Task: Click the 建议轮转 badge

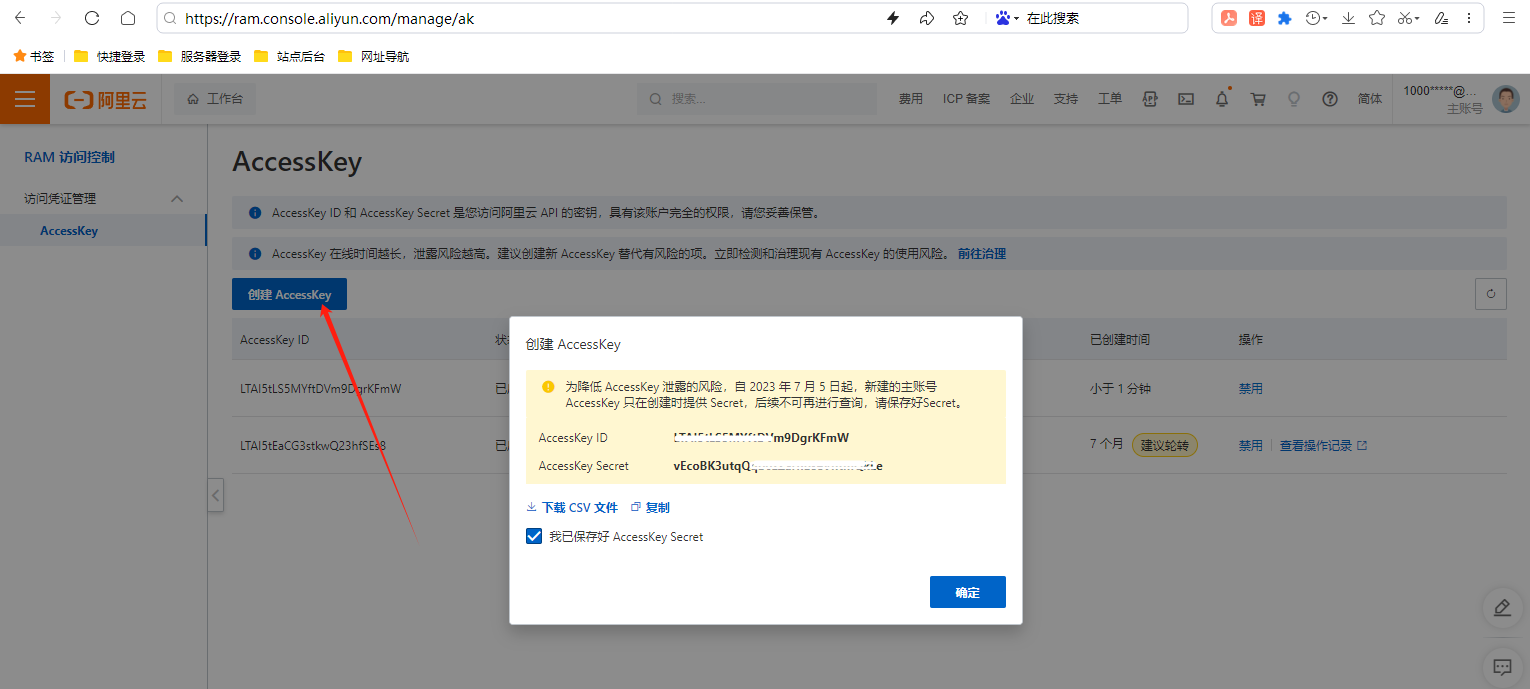Action: pos(1165,445)
